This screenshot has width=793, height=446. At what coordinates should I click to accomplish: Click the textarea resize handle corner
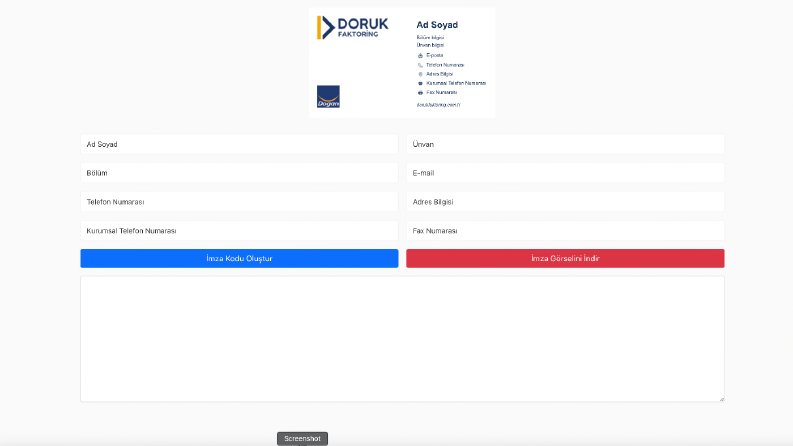(722, 399)
